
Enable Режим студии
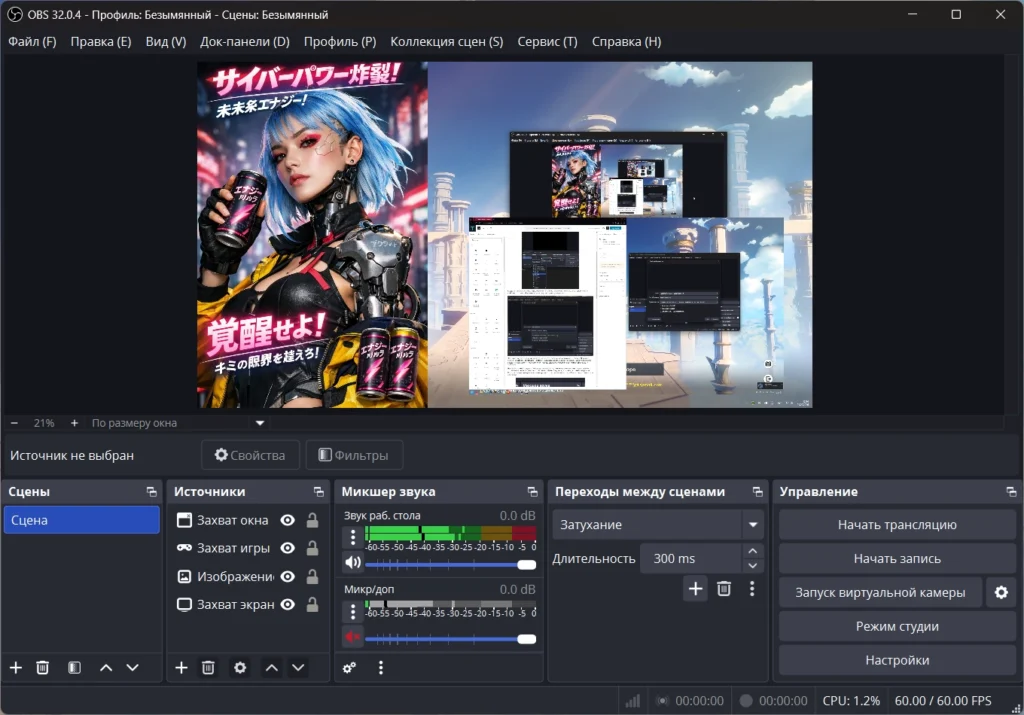tap(896, 627)
